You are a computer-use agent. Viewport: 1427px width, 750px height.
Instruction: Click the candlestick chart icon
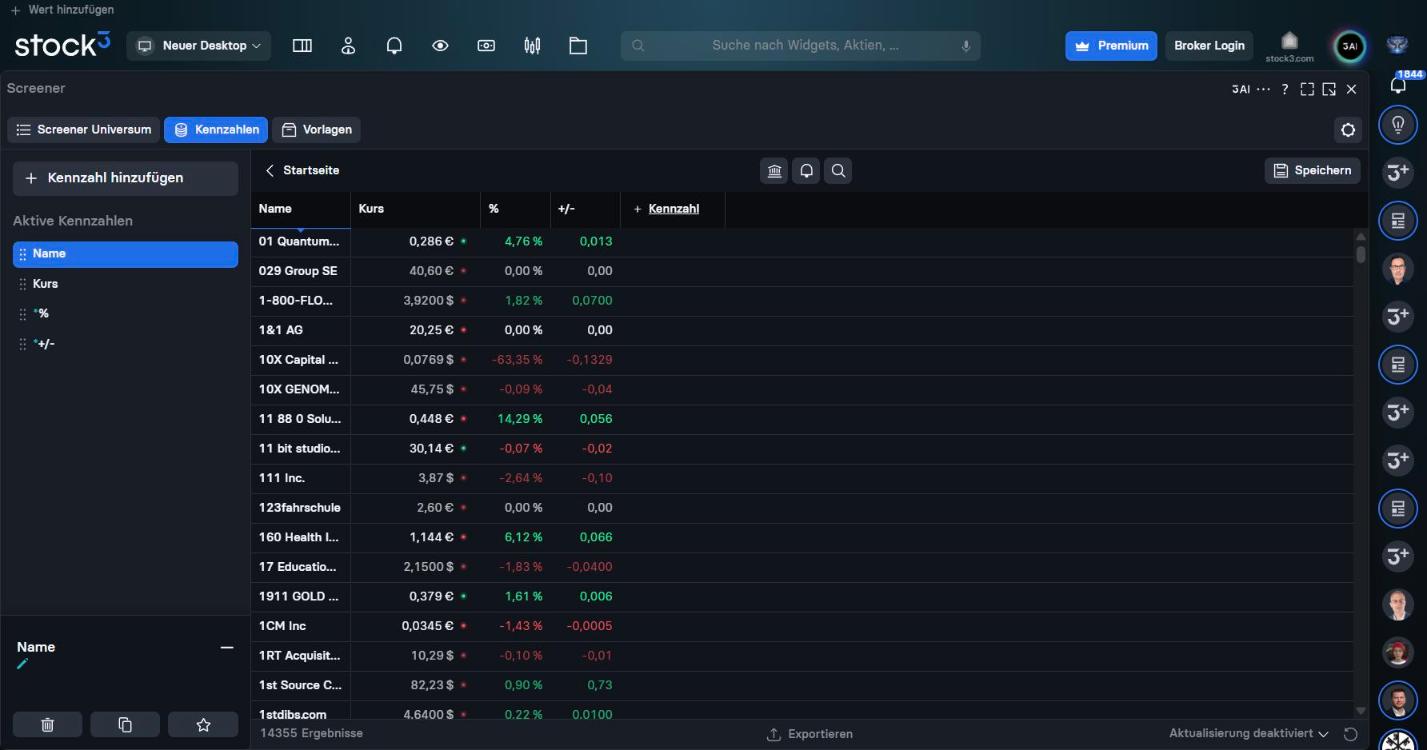pyautogui.click(x=532, y=45)
